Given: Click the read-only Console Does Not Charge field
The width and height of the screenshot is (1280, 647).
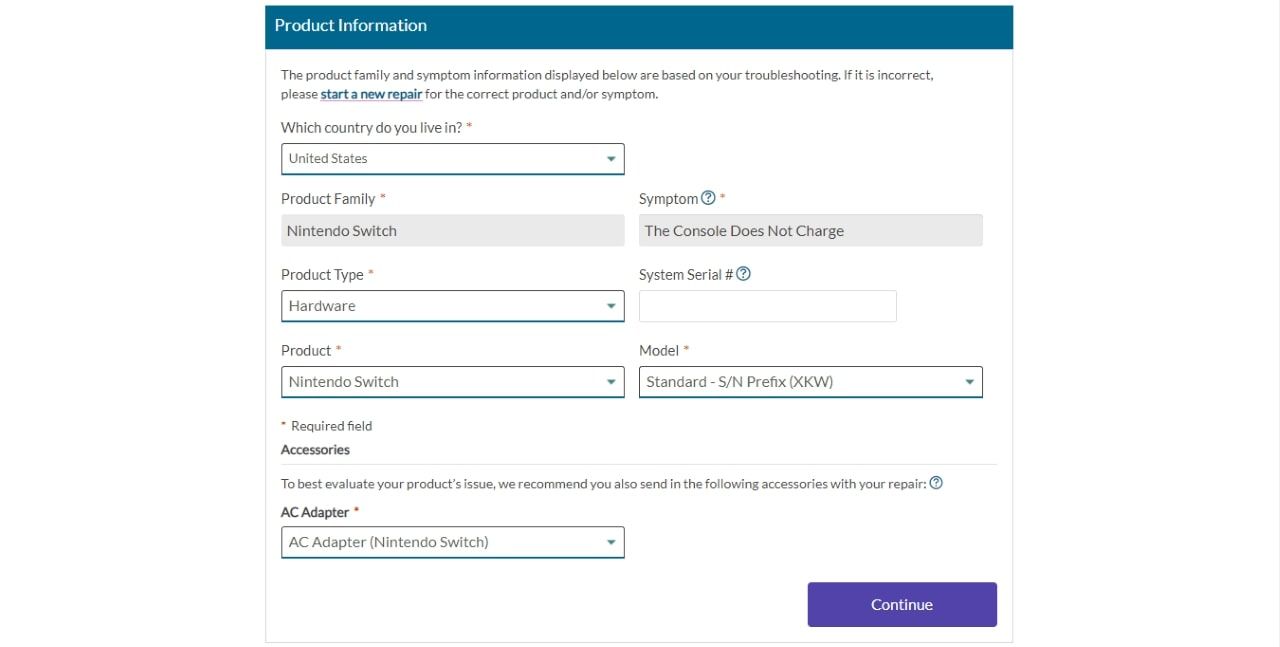Looking at the screenshot, I should pos(810,231).
